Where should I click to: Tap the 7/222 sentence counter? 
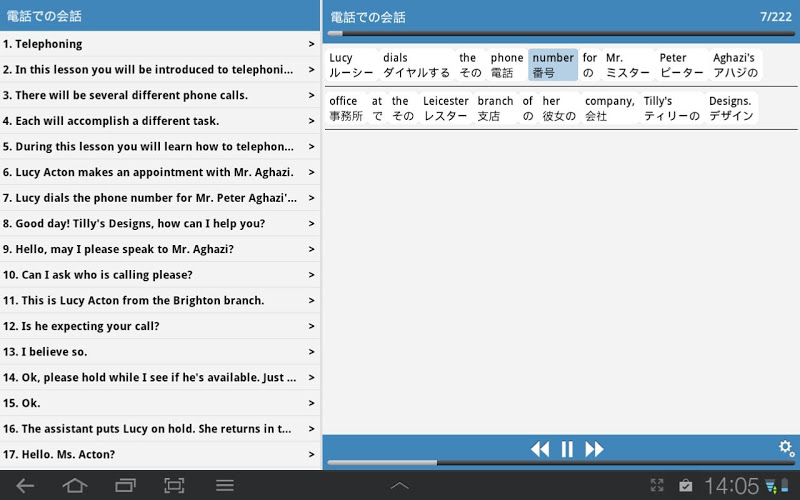[x=776, y=17]
